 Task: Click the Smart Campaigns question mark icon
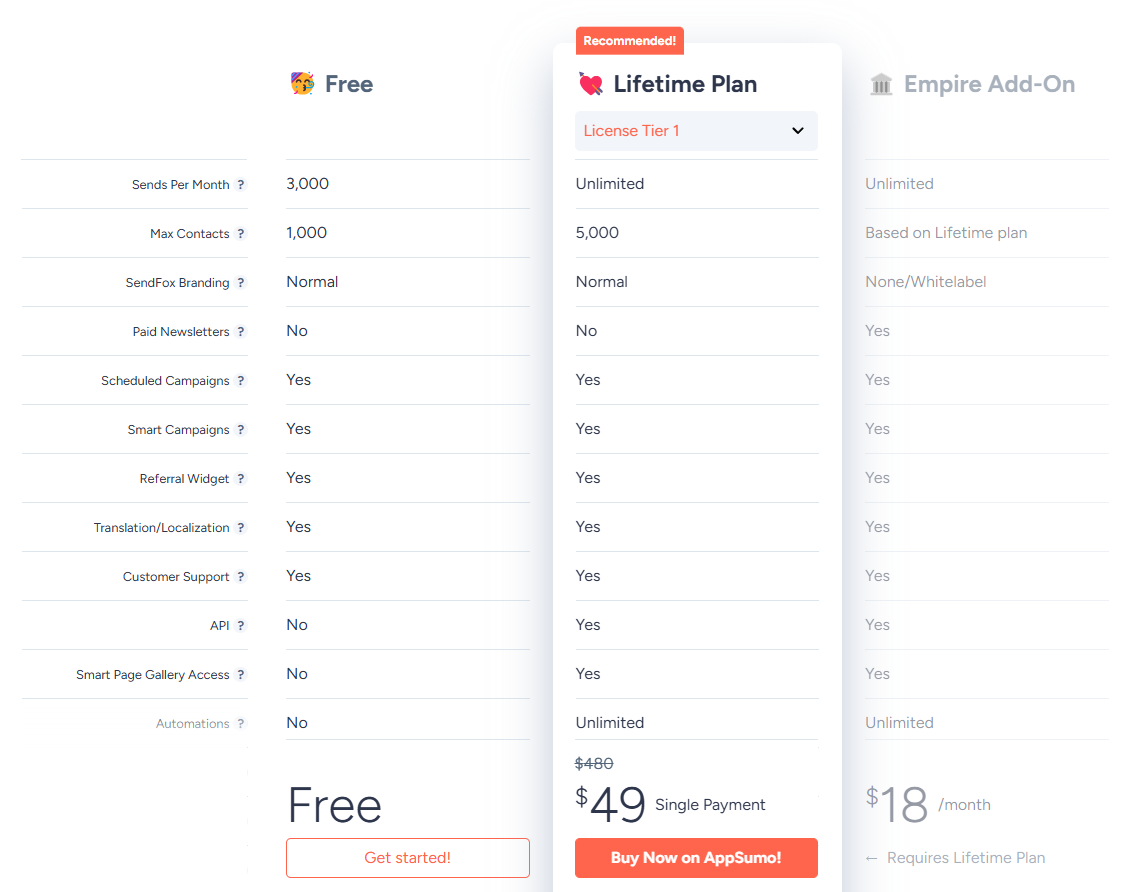pos(241,430)
